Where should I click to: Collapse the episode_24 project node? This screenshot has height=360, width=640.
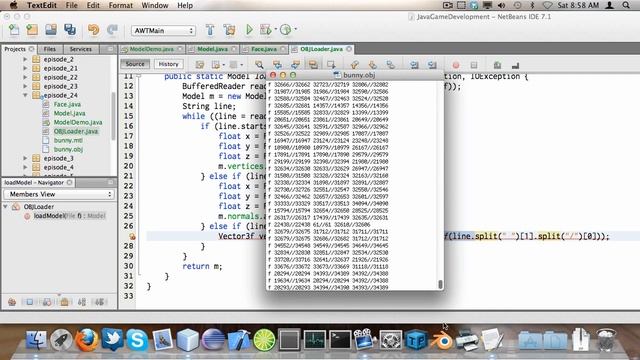tap(25, 95)
